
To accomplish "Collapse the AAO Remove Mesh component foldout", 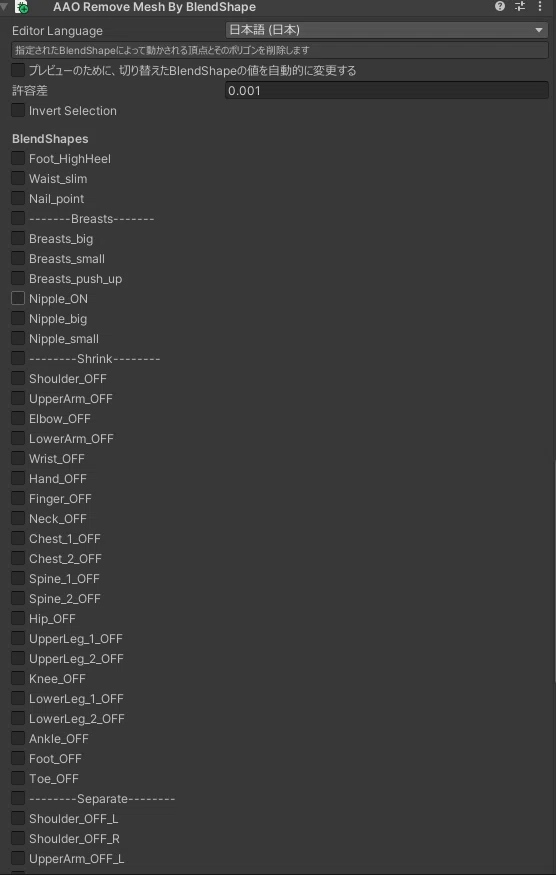I will click(4, 7).
